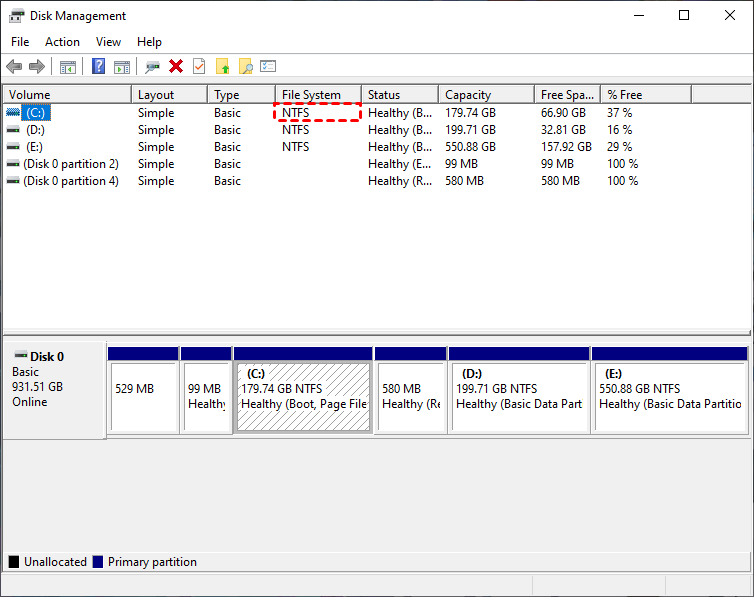Viewport: 754px width, 597px height.
Task: Click the Connect/Rescan disk toolbar icon
Action: 152,67
